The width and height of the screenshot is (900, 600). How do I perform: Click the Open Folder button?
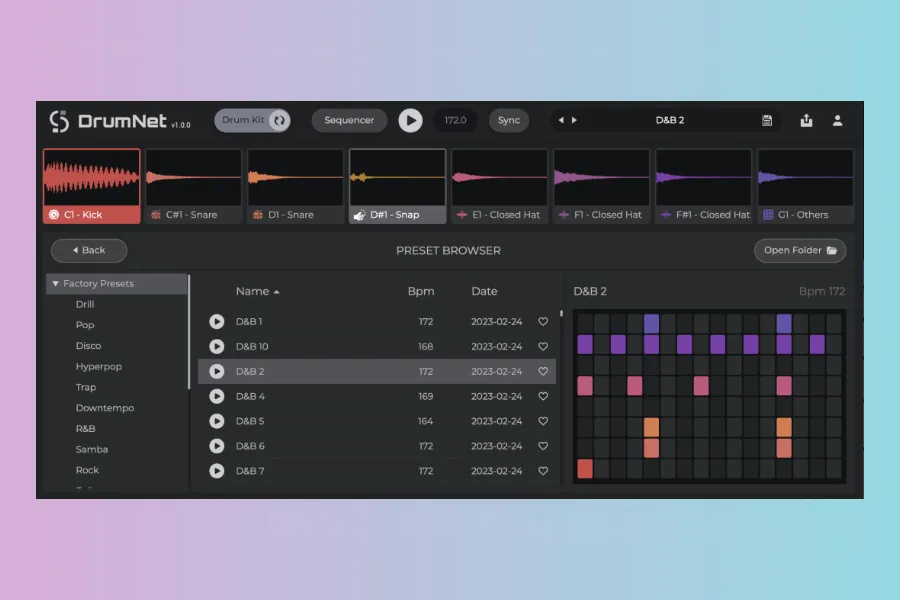tap(799, 250)
